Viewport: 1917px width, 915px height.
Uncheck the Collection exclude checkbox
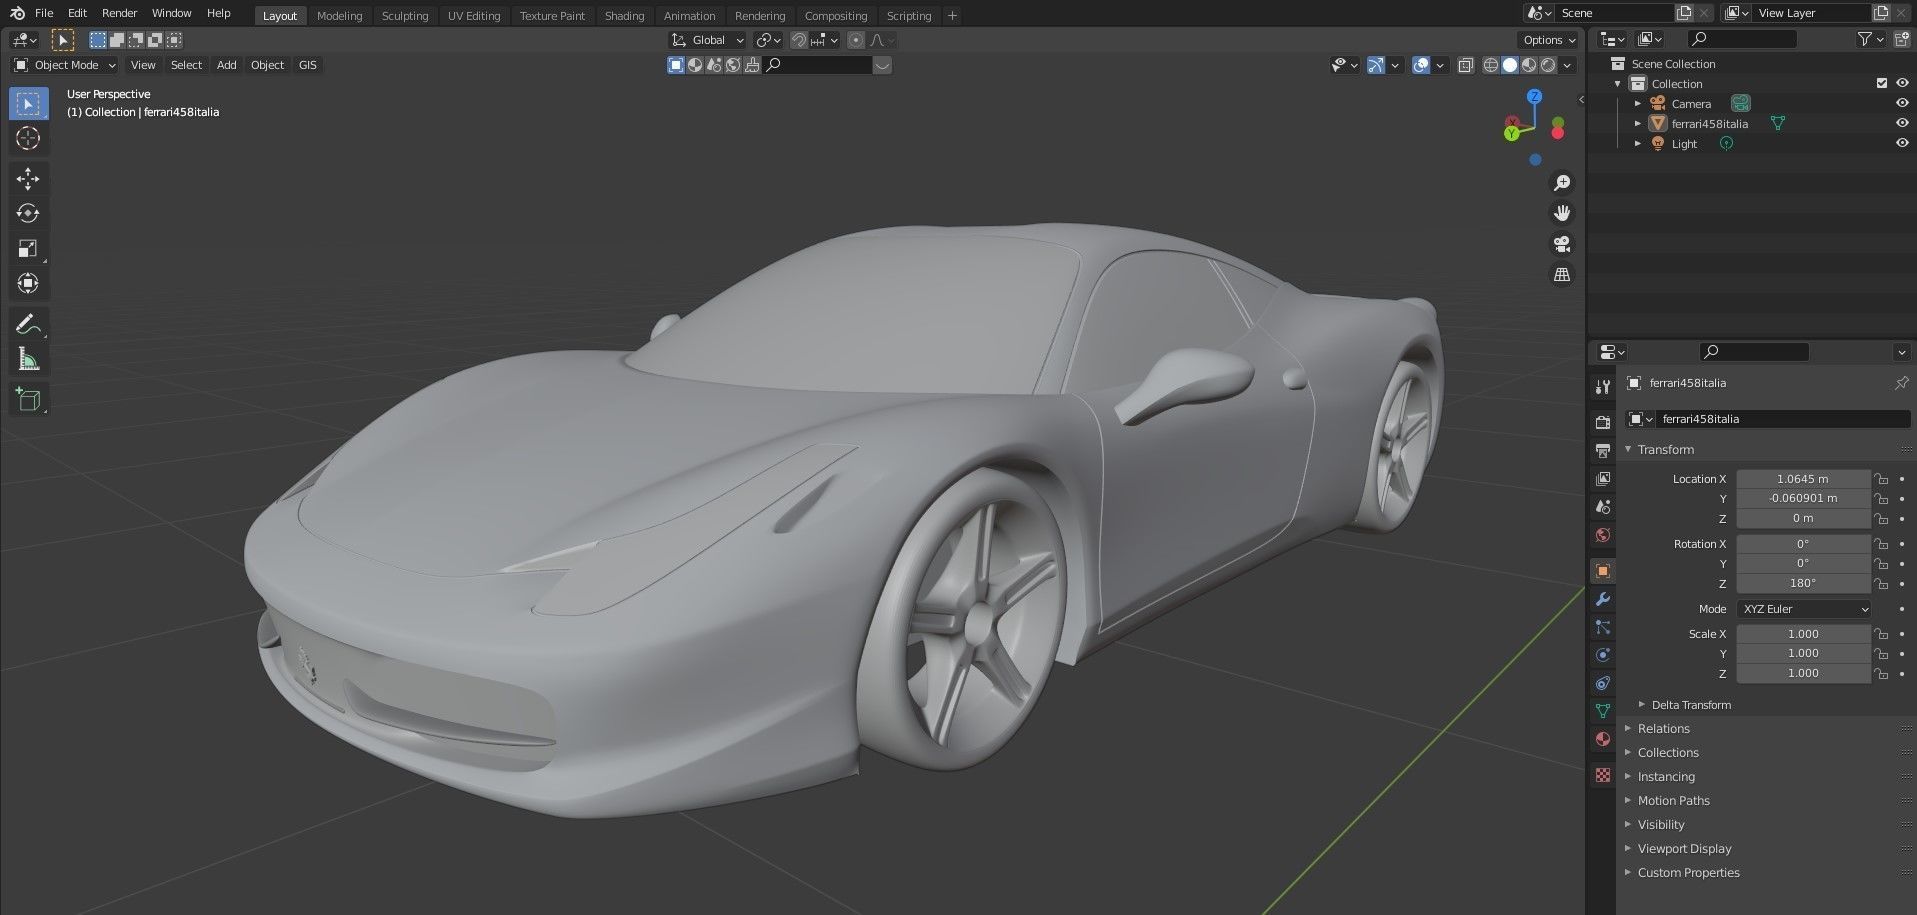tap(1882, 83)
